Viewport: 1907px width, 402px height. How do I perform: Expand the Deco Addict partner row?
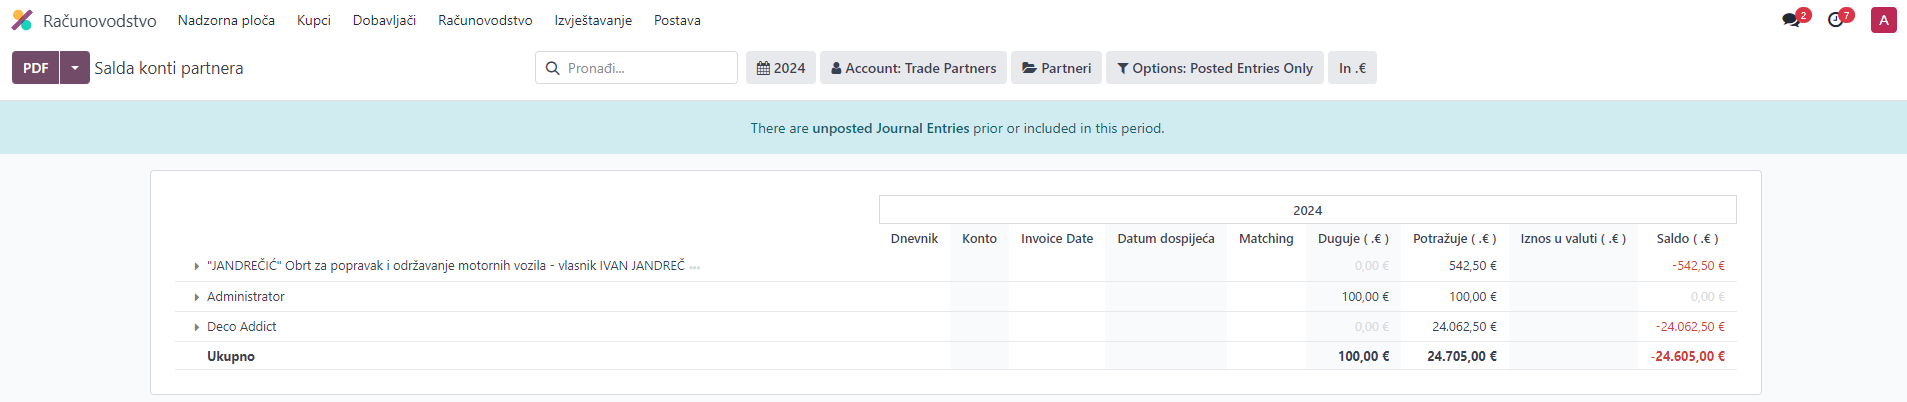pyautogui.click(x=197, y=327)
